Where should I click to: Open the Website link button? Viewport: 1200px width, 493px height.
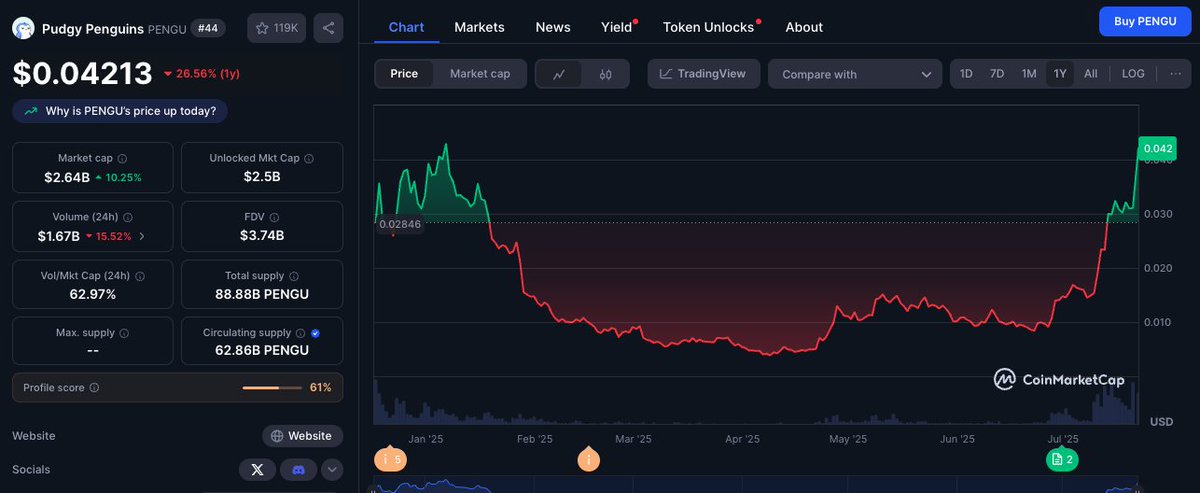[x=303, y=436]
